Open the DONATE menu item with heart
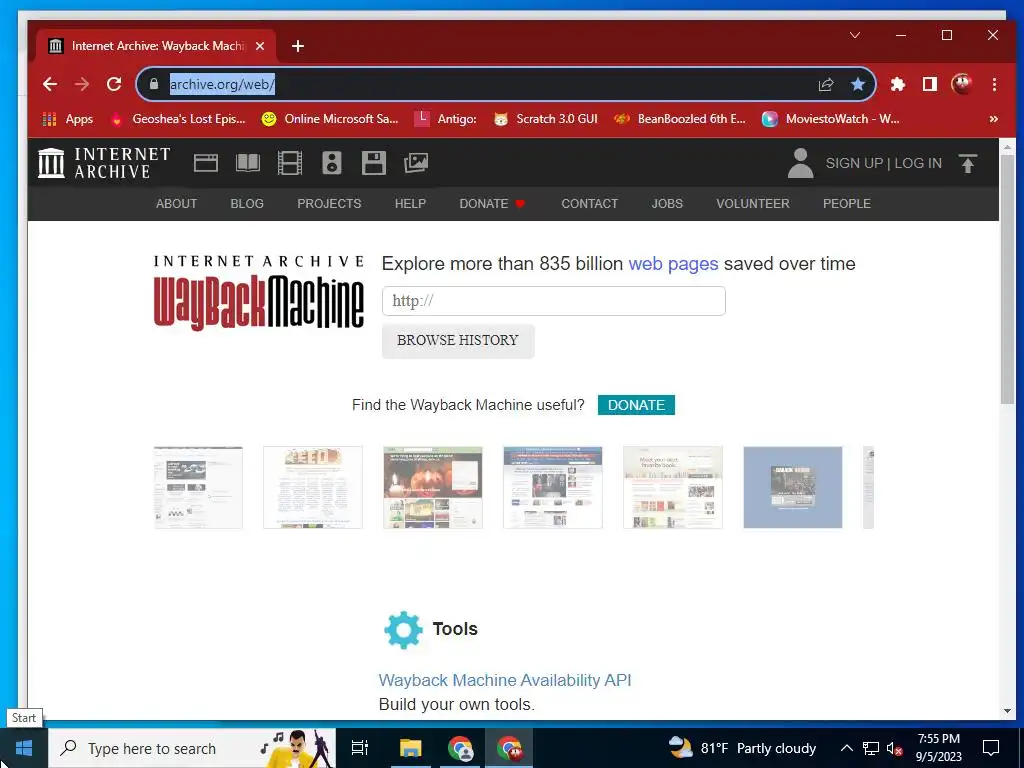This screenshot has height=768, width=1024. click(x=492, y=204)
